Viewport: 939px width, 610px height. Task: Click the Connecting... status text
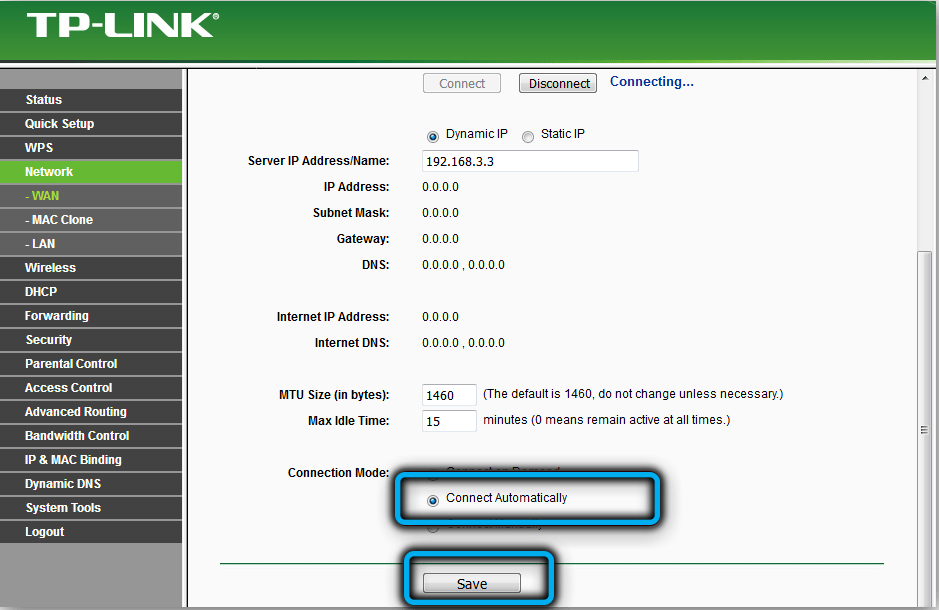(652, 82)
